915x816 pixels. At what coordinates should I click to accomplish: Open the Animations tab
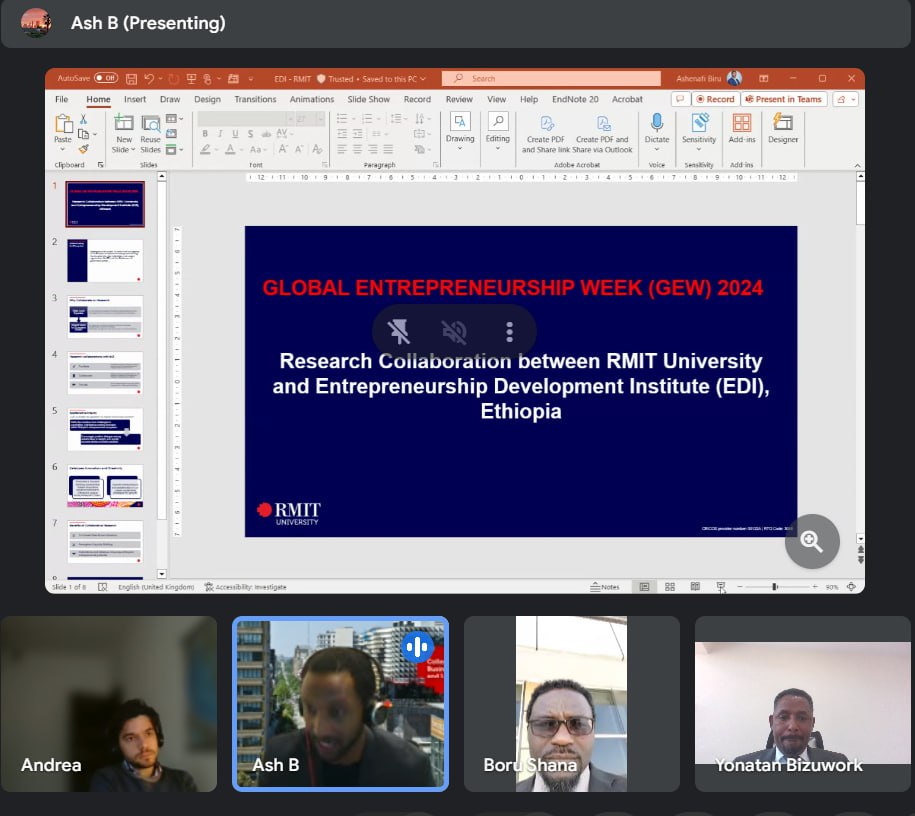(312, 99)
